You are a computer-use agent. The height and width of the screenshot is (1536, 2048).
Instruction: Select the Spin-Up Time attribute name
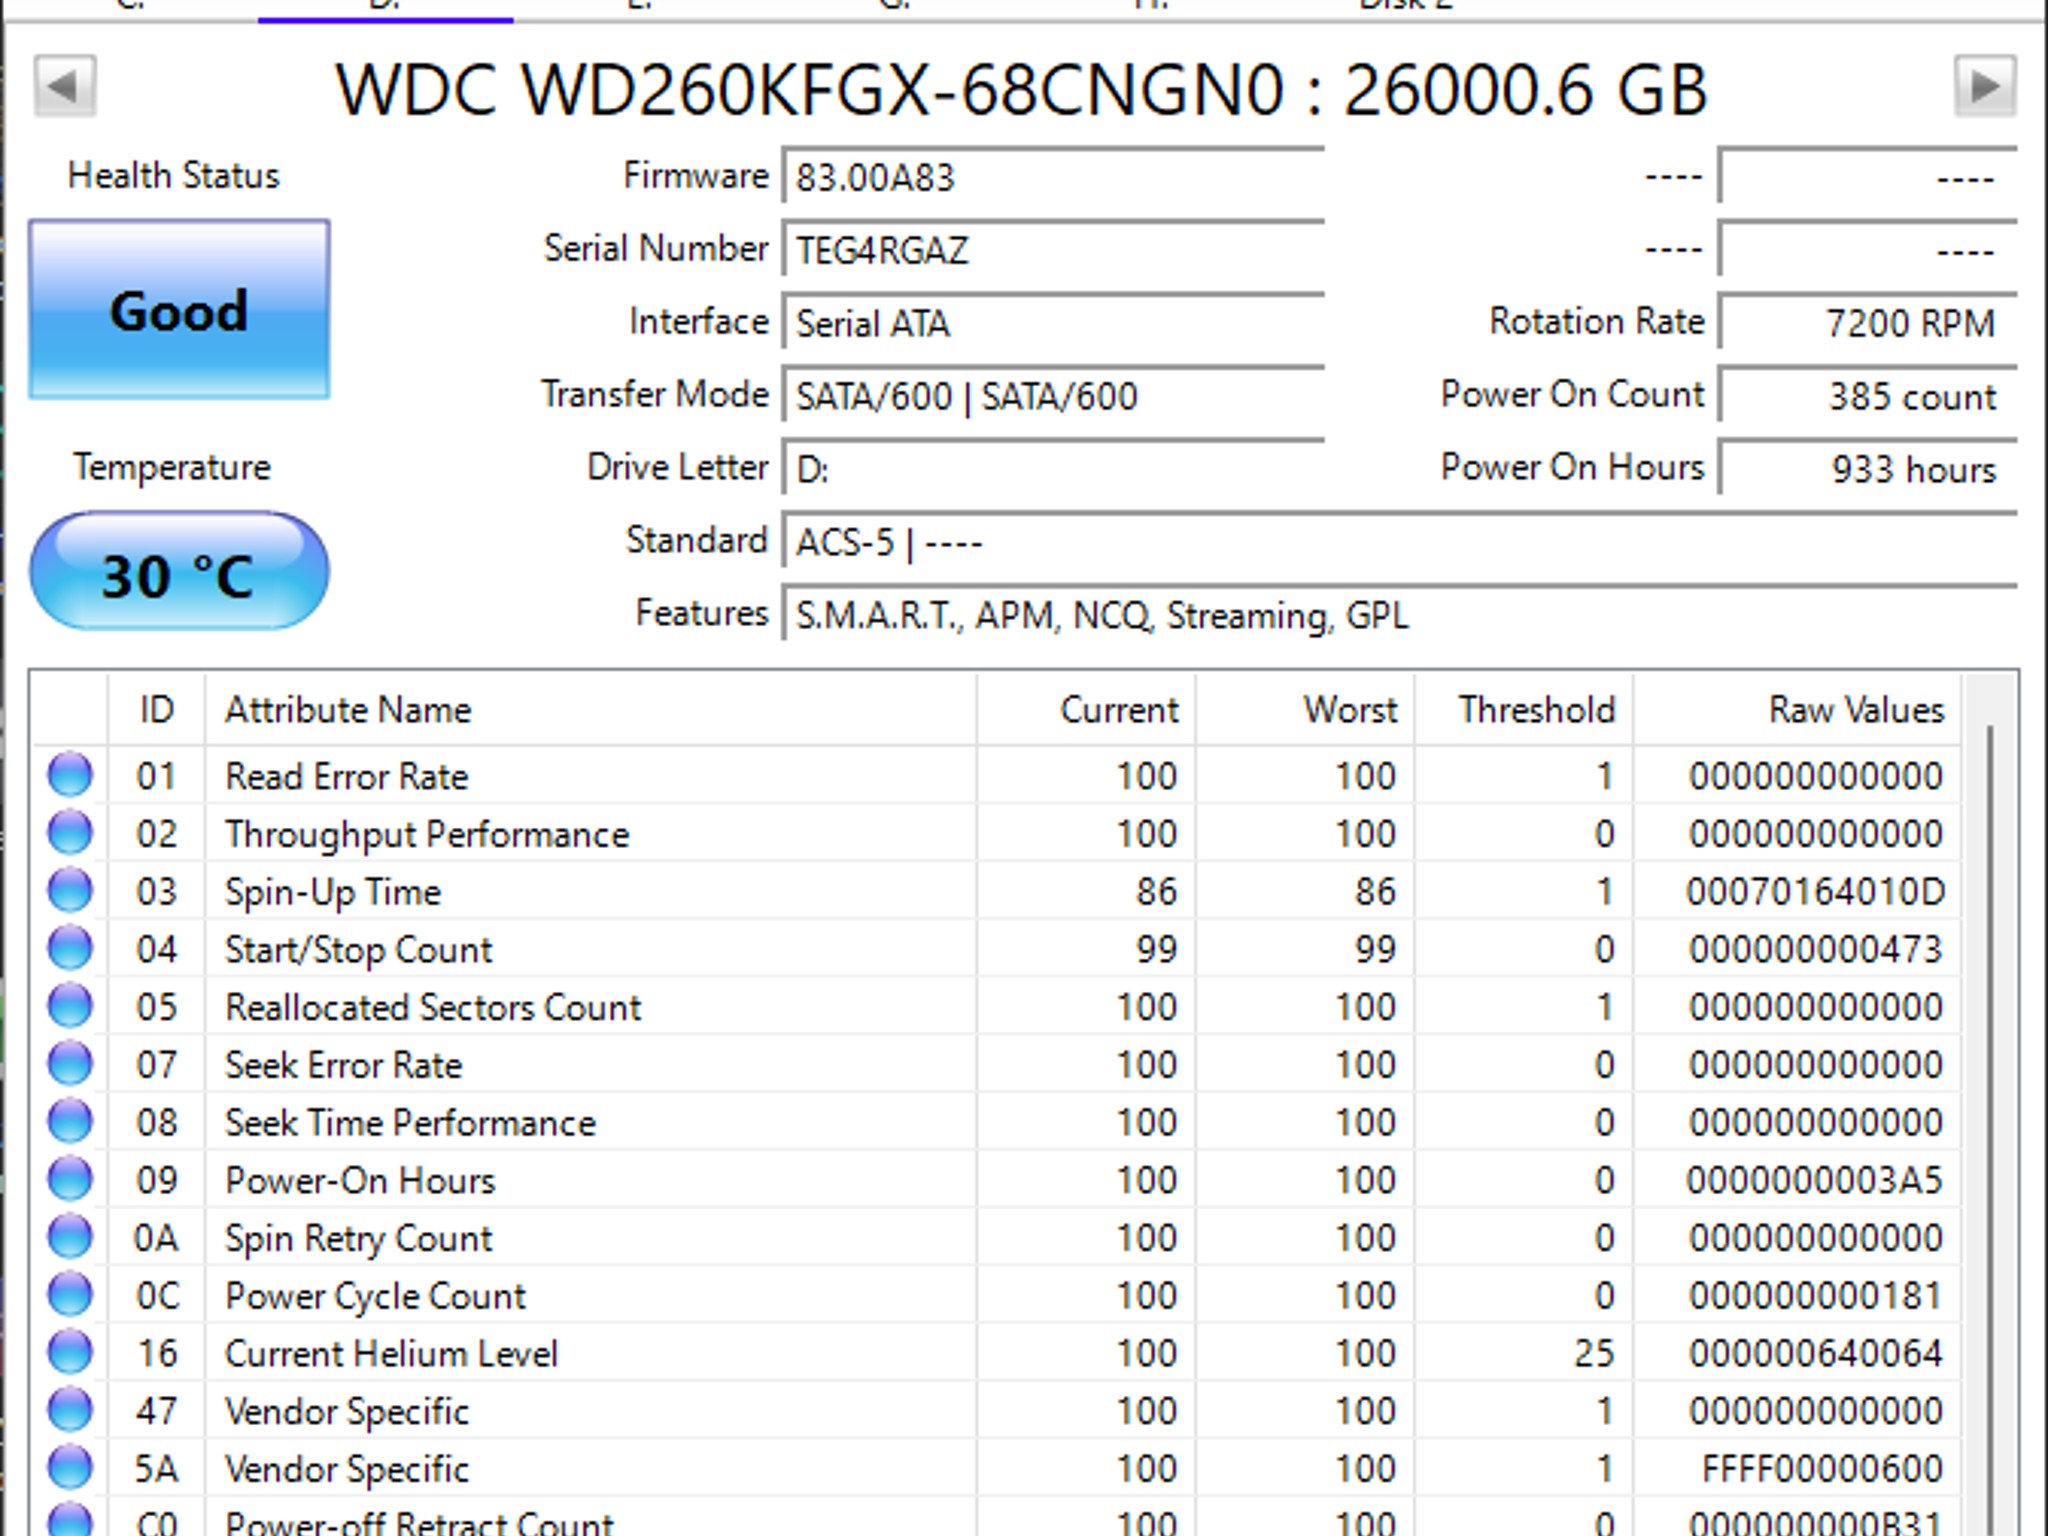click(333, 893)
